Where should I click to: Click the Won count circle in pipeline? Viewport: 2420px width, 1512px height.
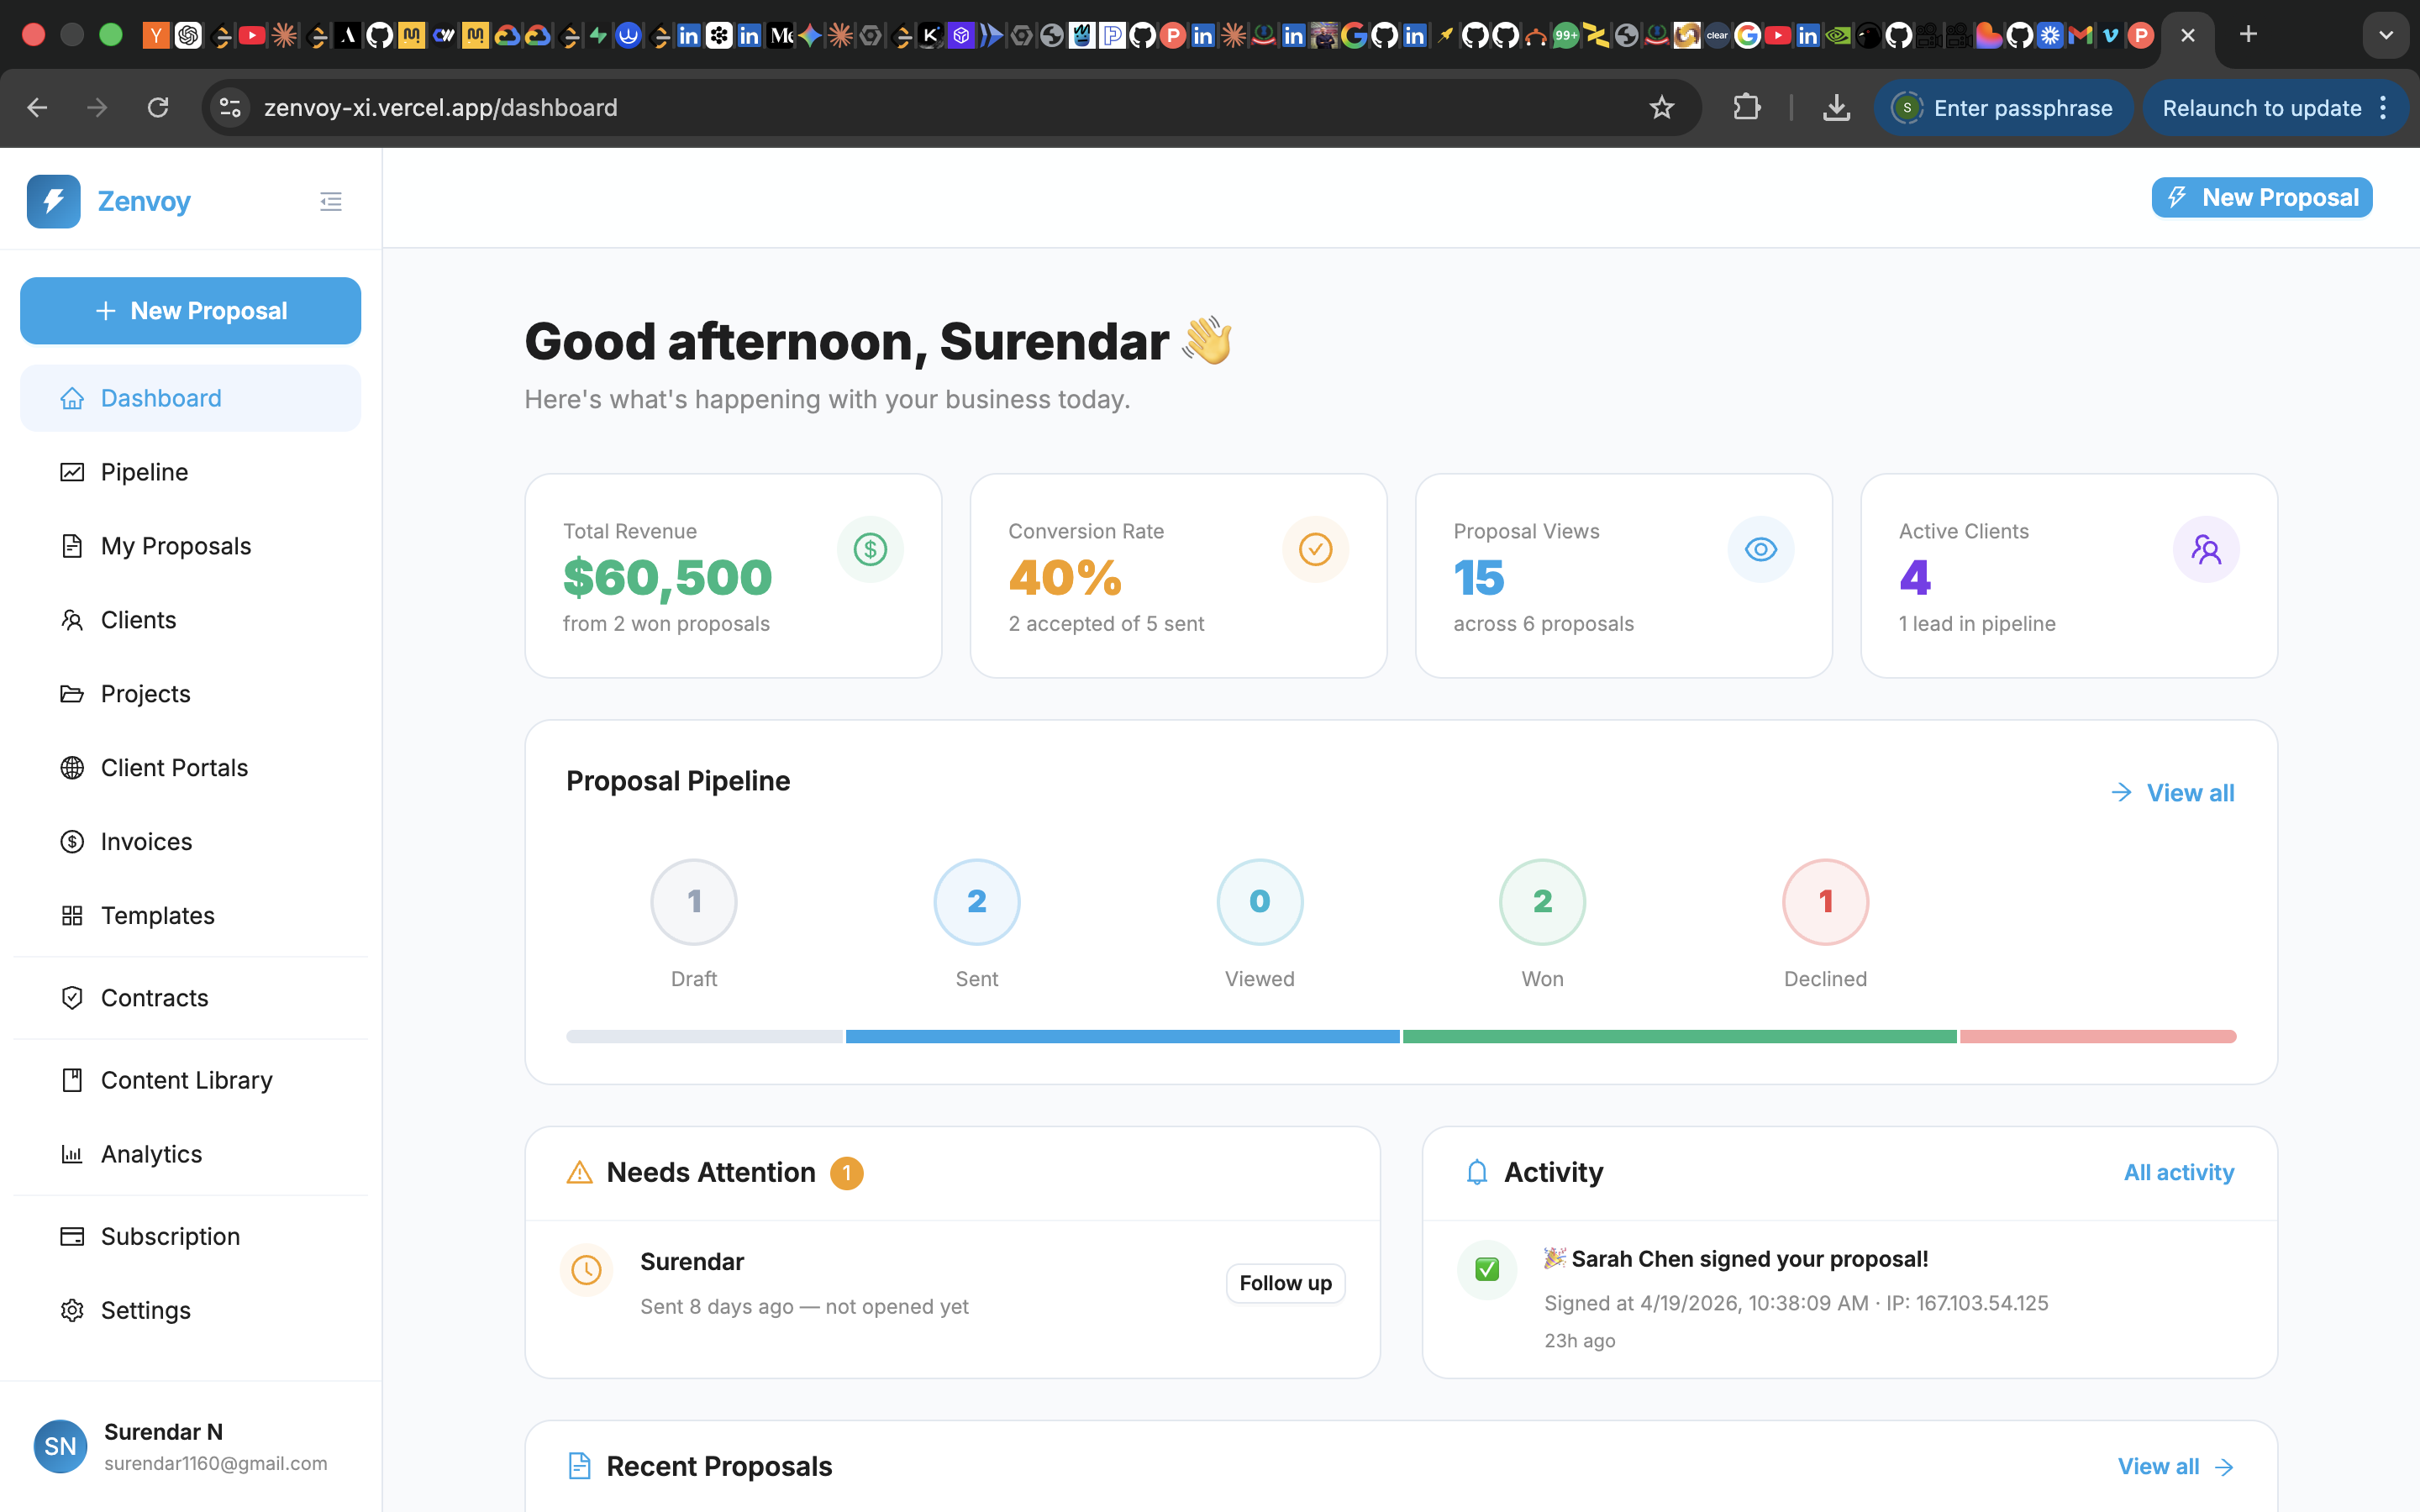[1542, 902]
